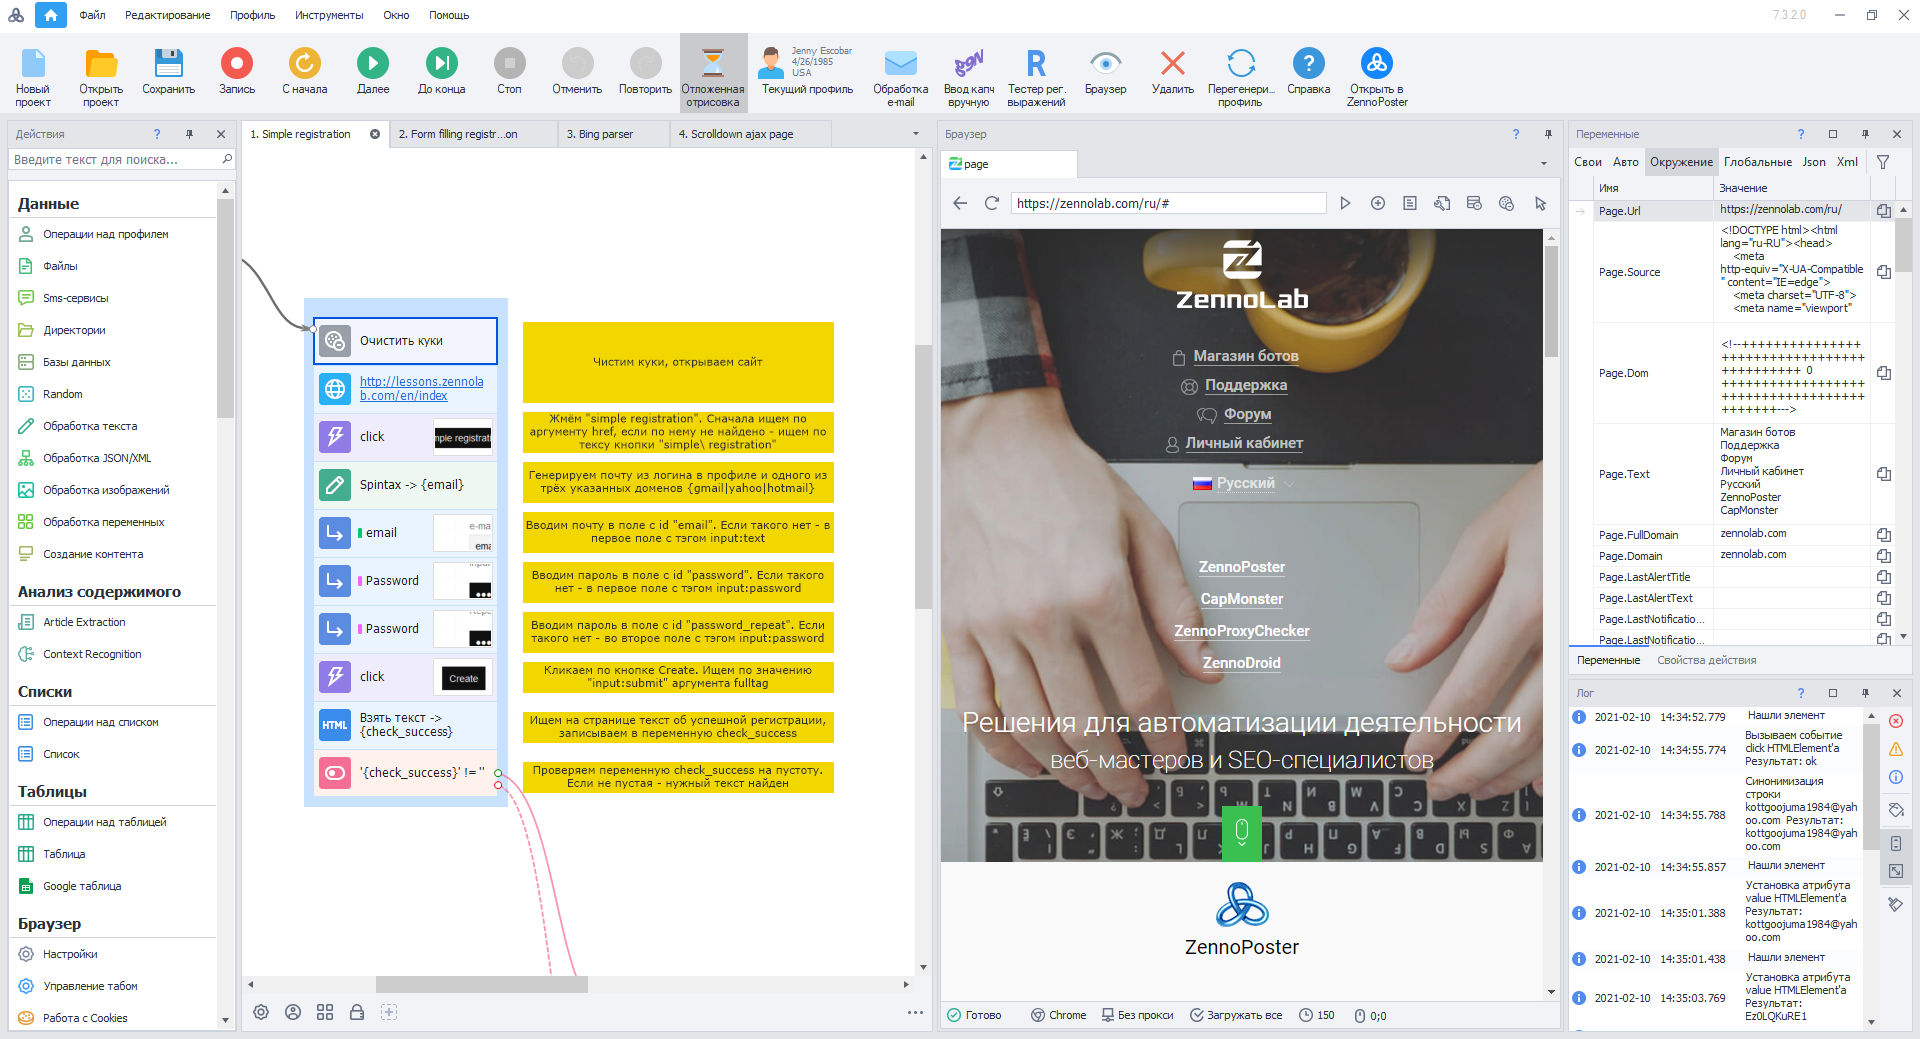Open the 'Без прокси' proxy selector in status bar
The width and height of the screenshot is (1920, 1039).
tap(1138, 1015)
